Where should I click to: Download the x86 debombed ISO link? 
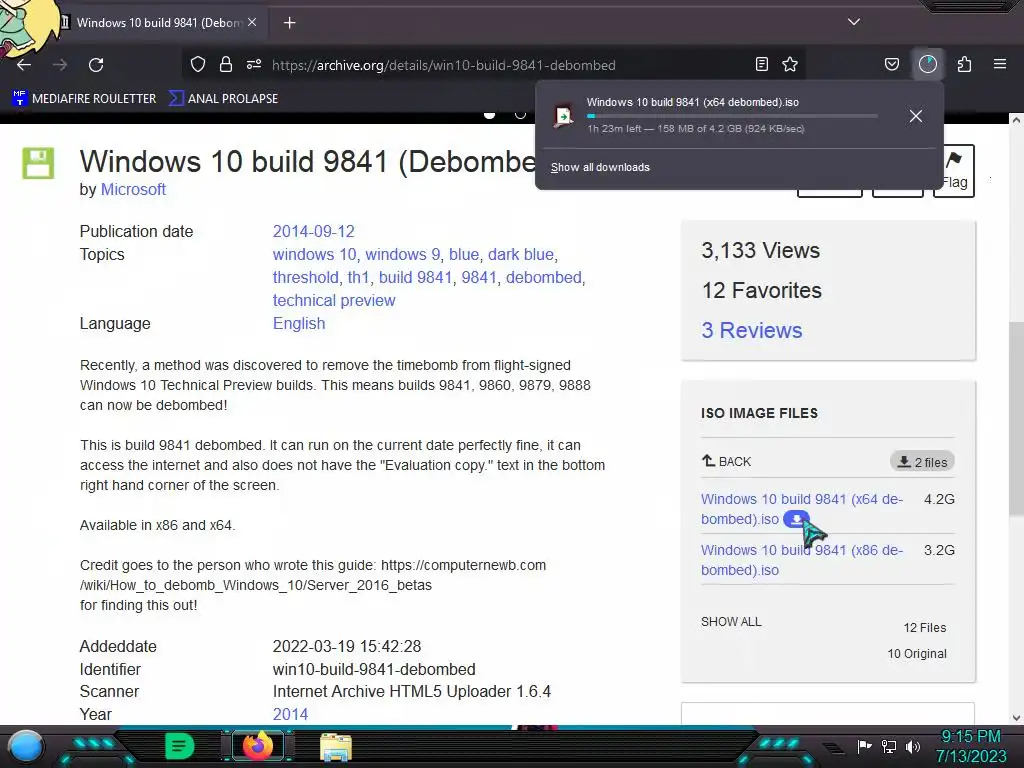[x=802, y=560]
